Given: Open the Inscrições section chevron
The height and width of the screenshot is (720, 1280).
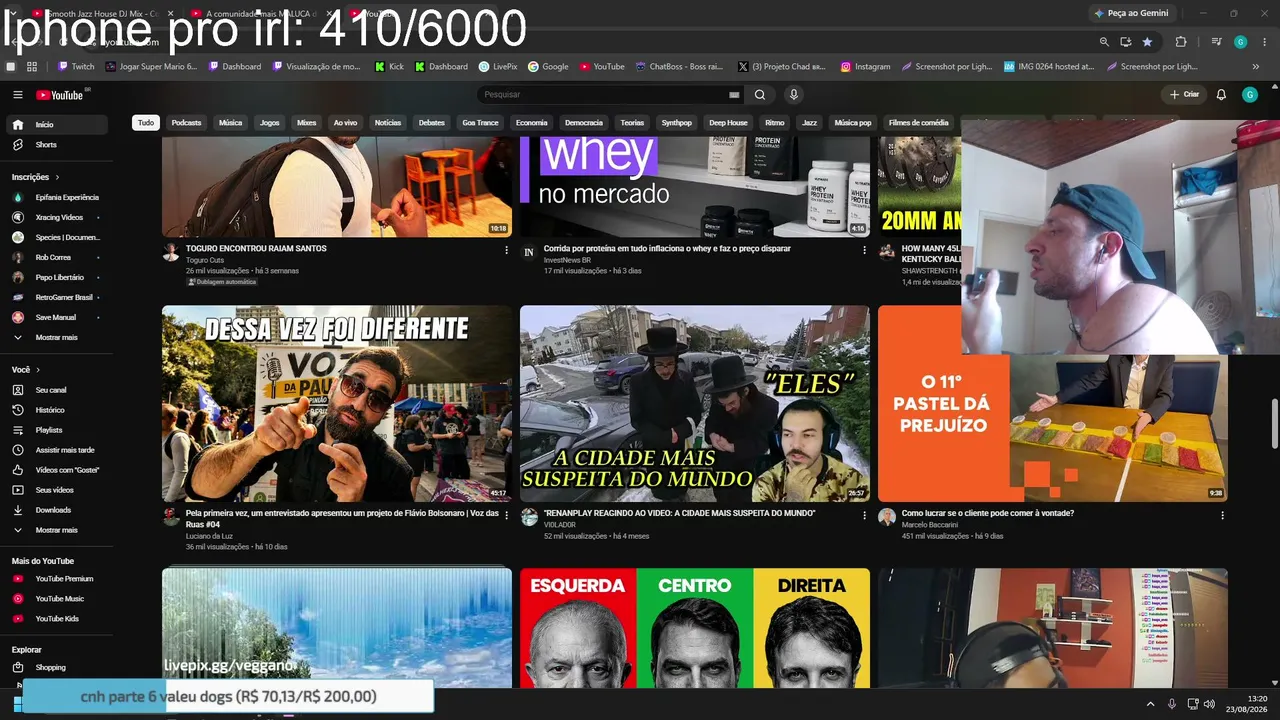Looking at the screenshot, I should pos(57,177).
